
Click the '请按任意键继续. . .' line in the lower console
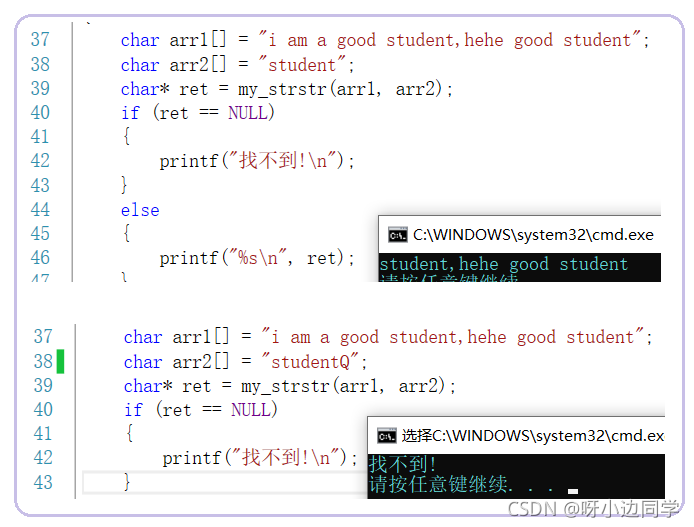[x=461, y=484]
